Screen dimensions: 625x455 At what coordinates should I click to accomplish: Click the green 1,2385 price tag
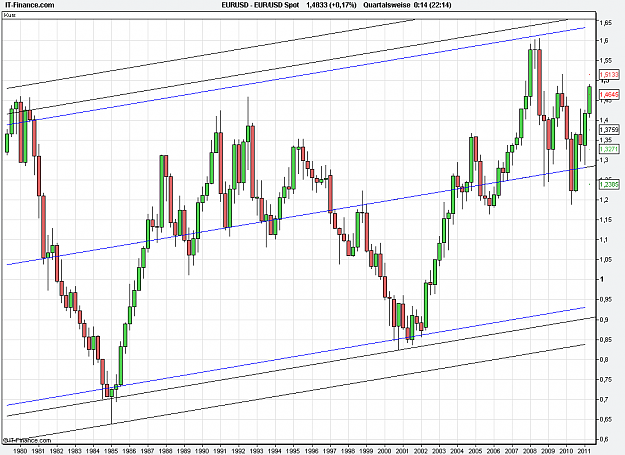tap(609, 184)
